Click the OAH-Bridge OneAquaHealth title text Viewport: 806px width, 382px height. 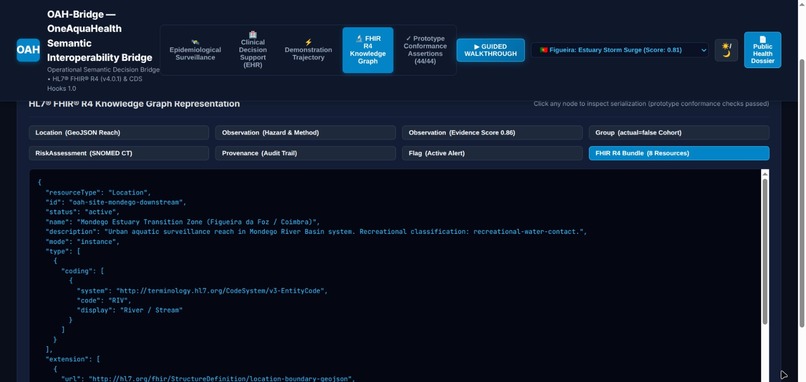tap(100, 36)
